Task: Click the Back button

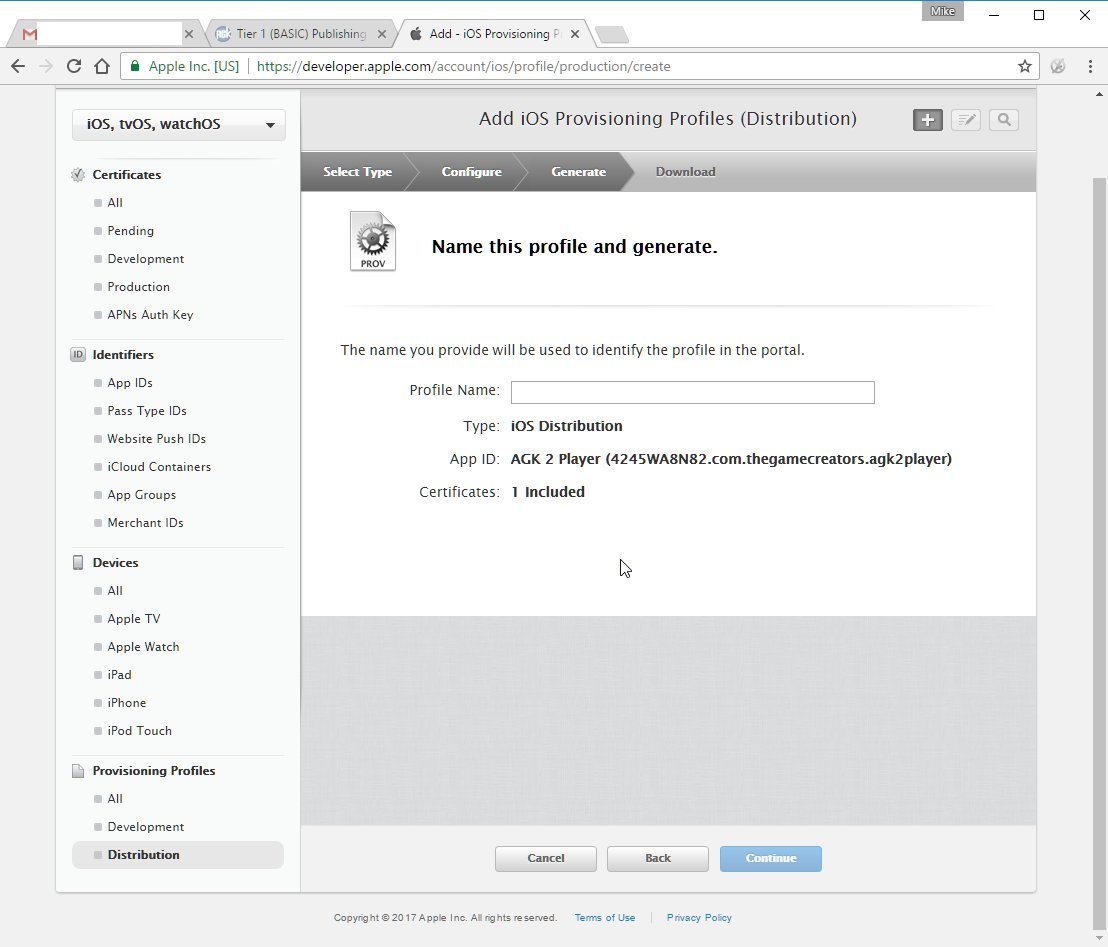Action: coord(657,859)
